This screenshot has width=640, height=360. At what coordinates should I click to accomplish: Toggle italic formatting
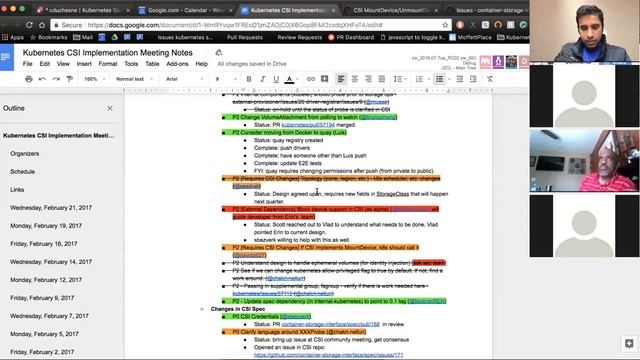point(262,79)
